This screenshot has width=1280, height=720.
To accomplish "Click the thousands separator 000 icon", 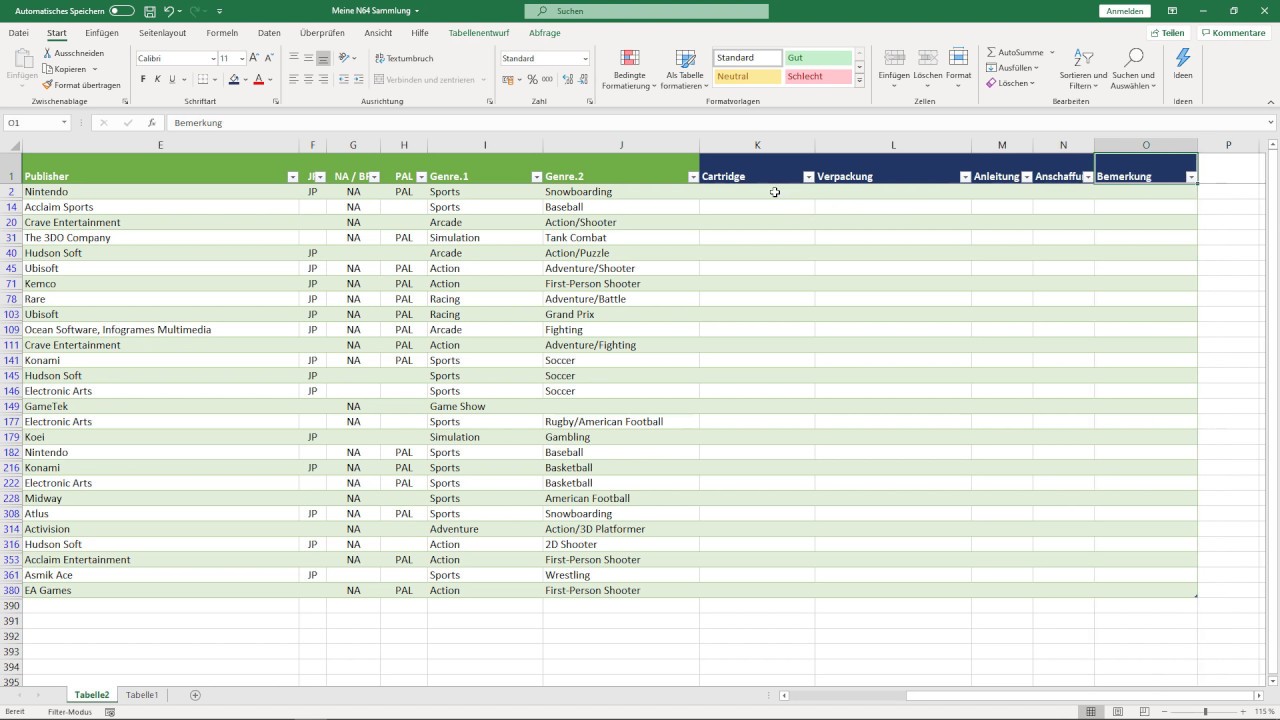I will [547, 79].
